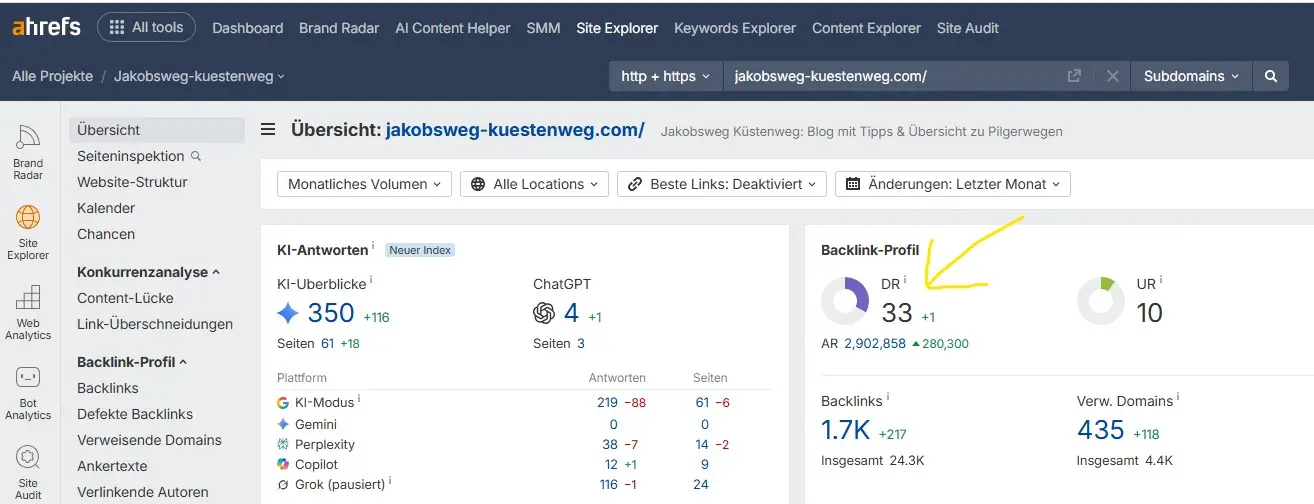Click the KI-Überblicke value 350
Image resolution: width=1314 pixels, height=504 pixels.
pos(331,313)
